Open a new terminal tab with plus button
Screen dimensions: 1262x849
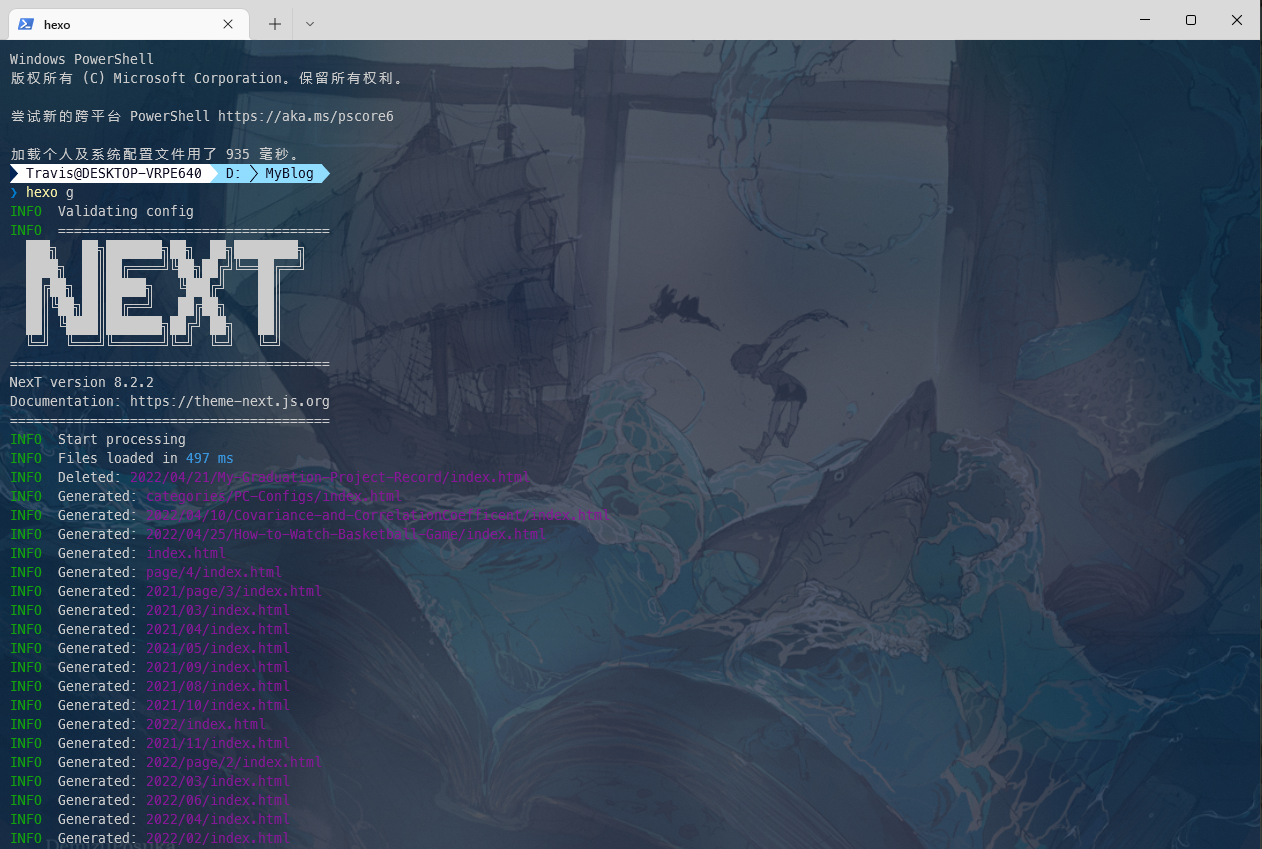click(274, 23)
